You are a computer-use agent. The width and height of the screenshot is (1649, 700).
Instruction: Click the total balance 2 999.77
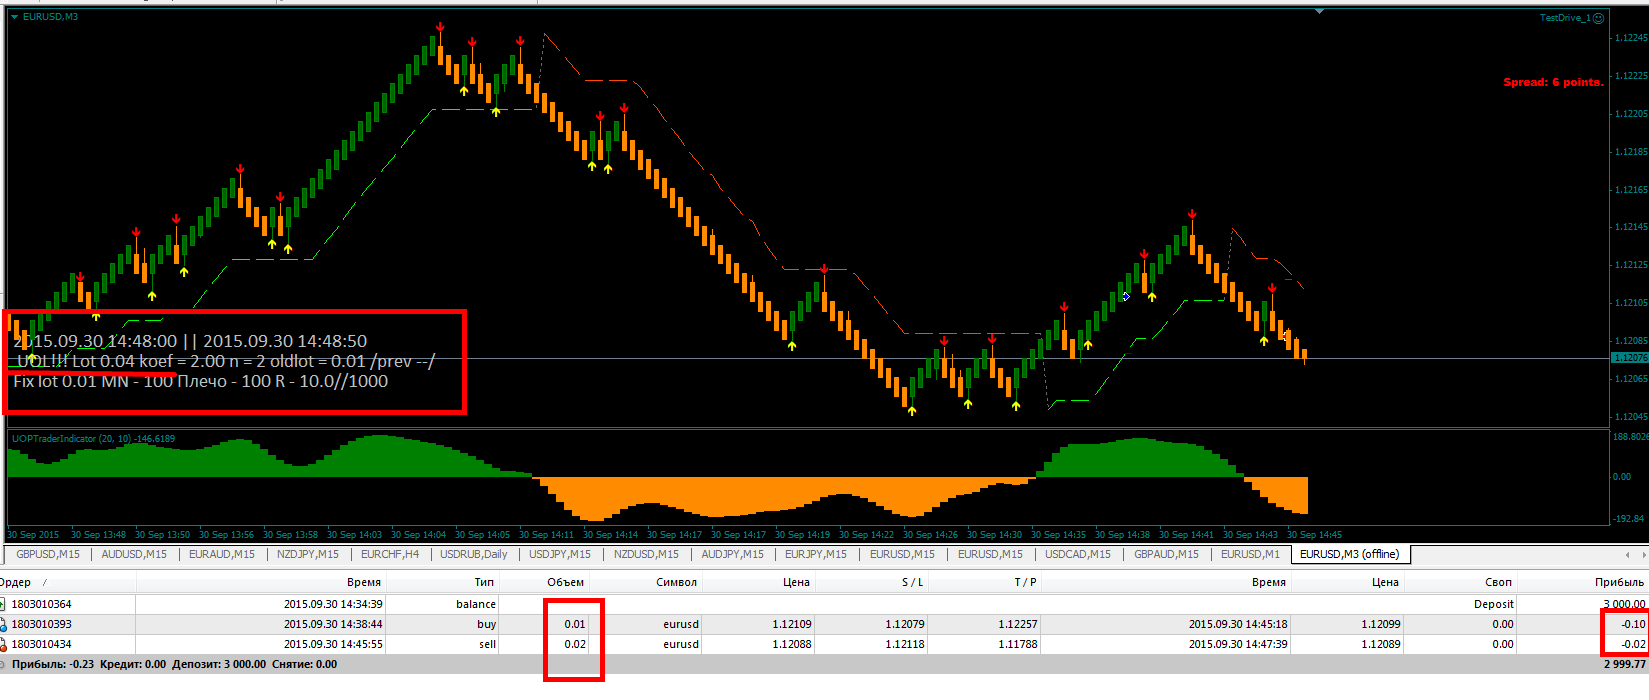point(1624,664)
